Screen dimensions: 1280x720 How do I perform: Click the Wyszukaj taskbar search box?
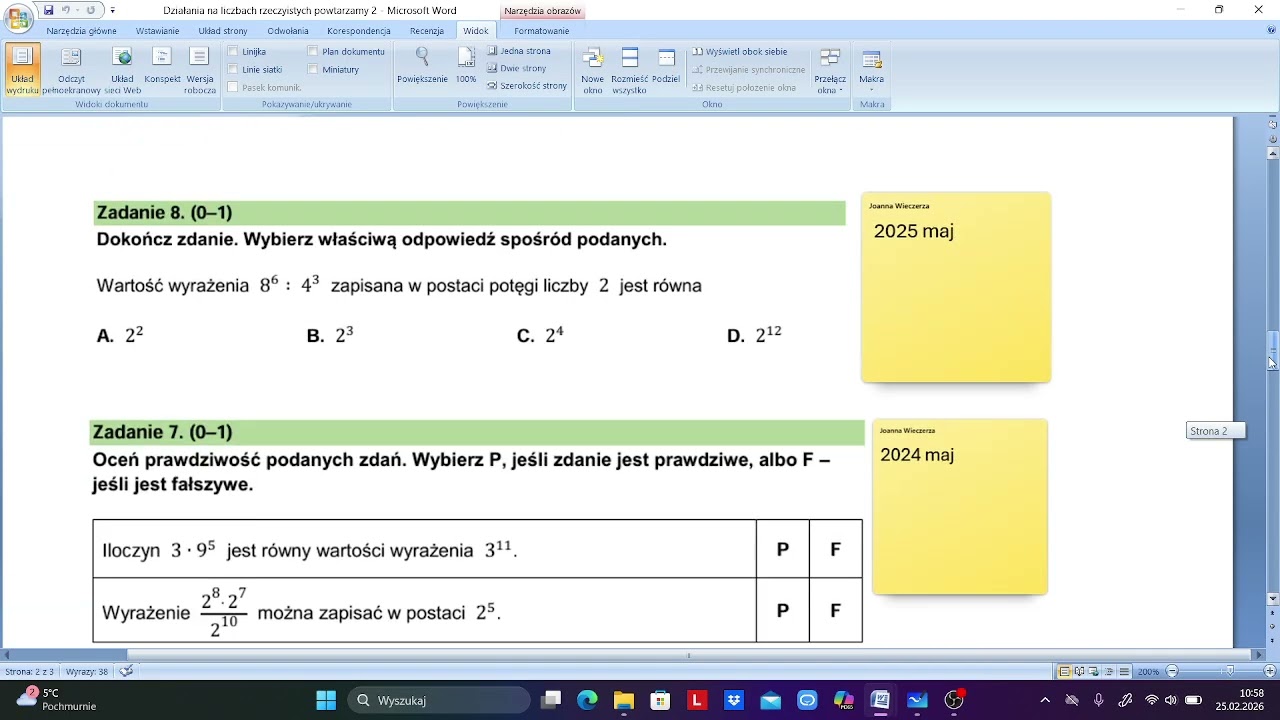(x=438, y=700)
